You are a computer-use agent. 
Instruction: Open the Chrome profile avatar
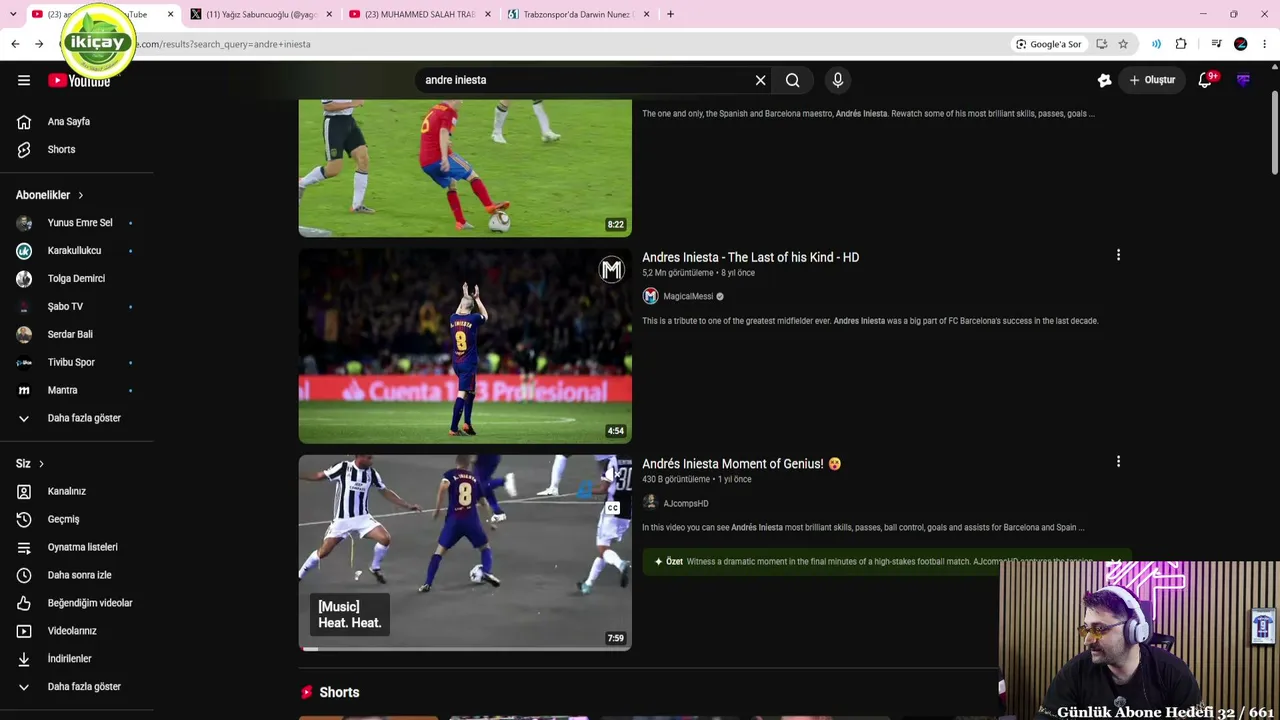1241,44
